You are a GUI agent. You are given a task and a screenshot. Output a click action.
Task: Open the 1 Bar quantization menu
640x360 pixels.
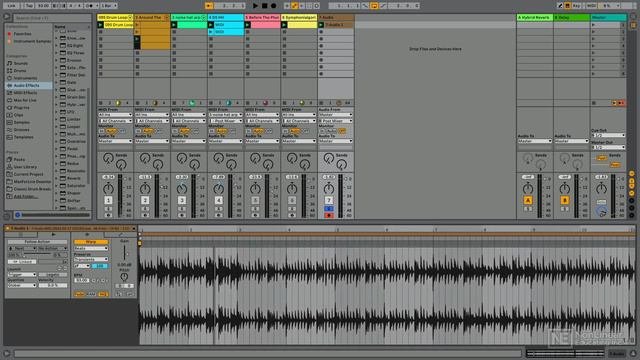pyautogui.click(x=109, y=6)
